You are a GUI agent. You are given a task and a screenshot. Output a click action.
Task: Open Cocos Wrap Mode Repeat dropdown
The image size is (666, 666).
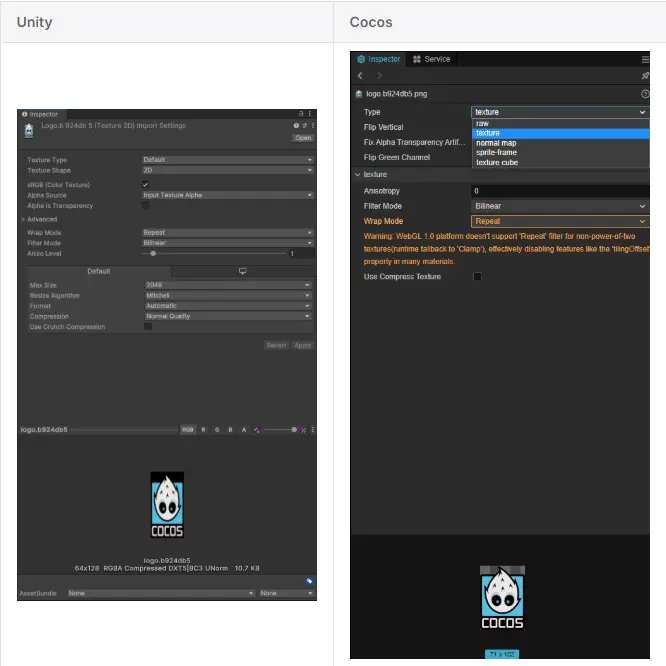[560, 221]
